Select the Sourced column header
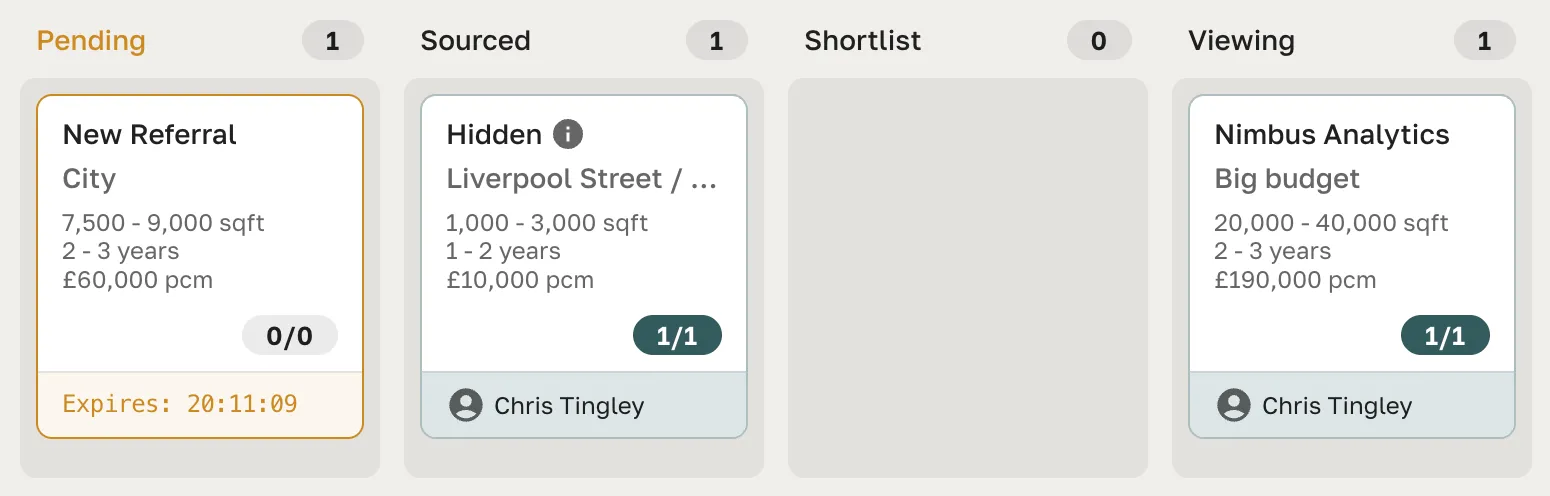This screenshot has height=496, width=1550. click(475, 41)
